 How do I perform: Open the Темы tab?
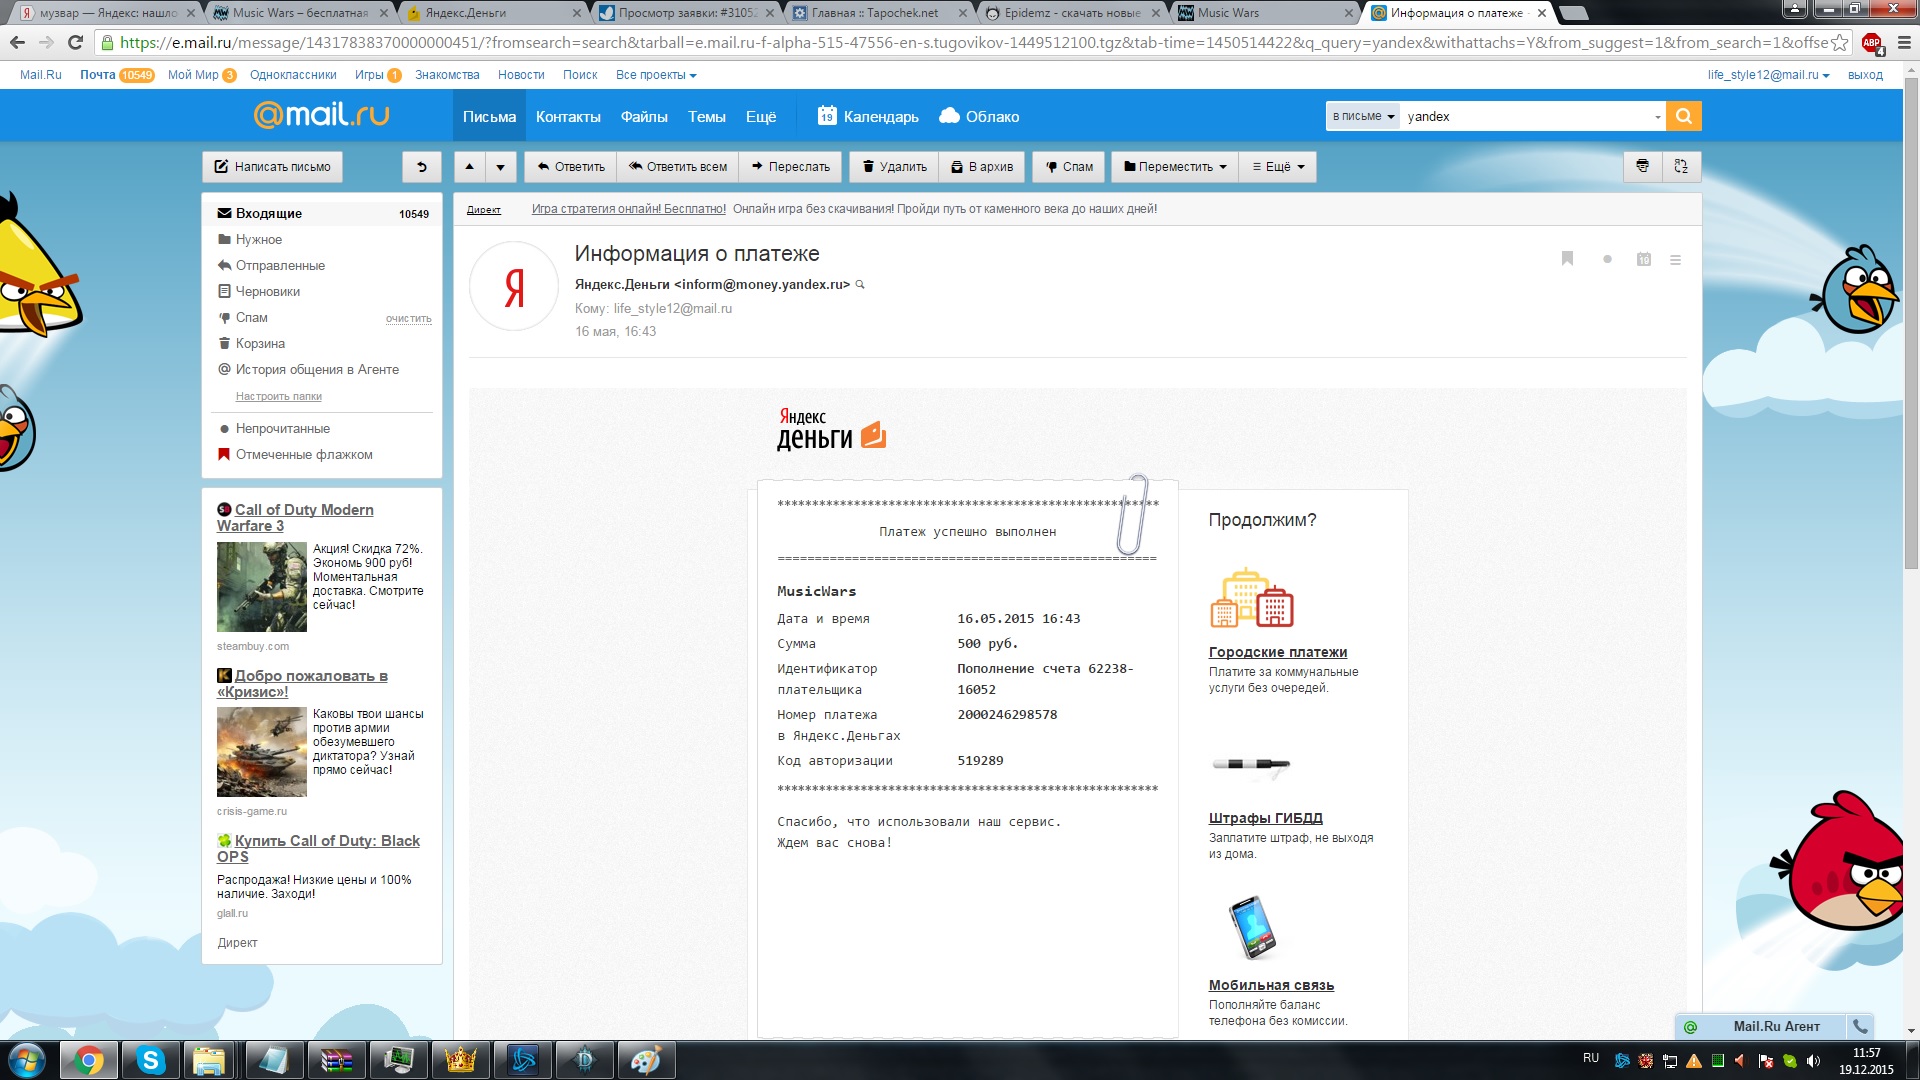pyautogui.click(x=706, y=116)
